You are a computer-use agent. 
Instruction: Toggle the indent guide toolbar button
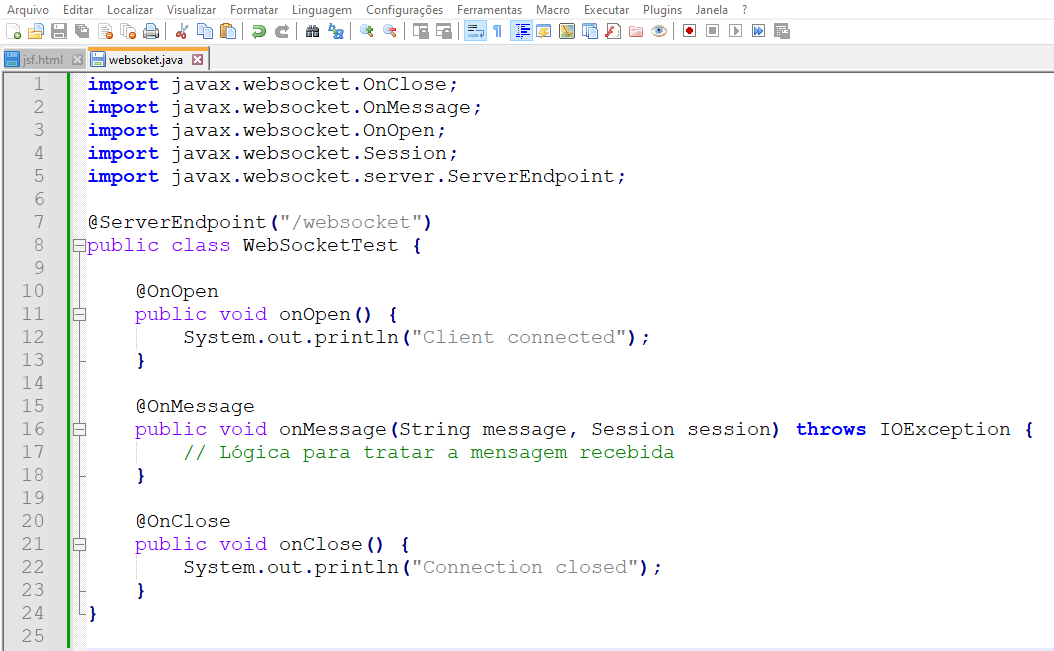coord(521,31)
